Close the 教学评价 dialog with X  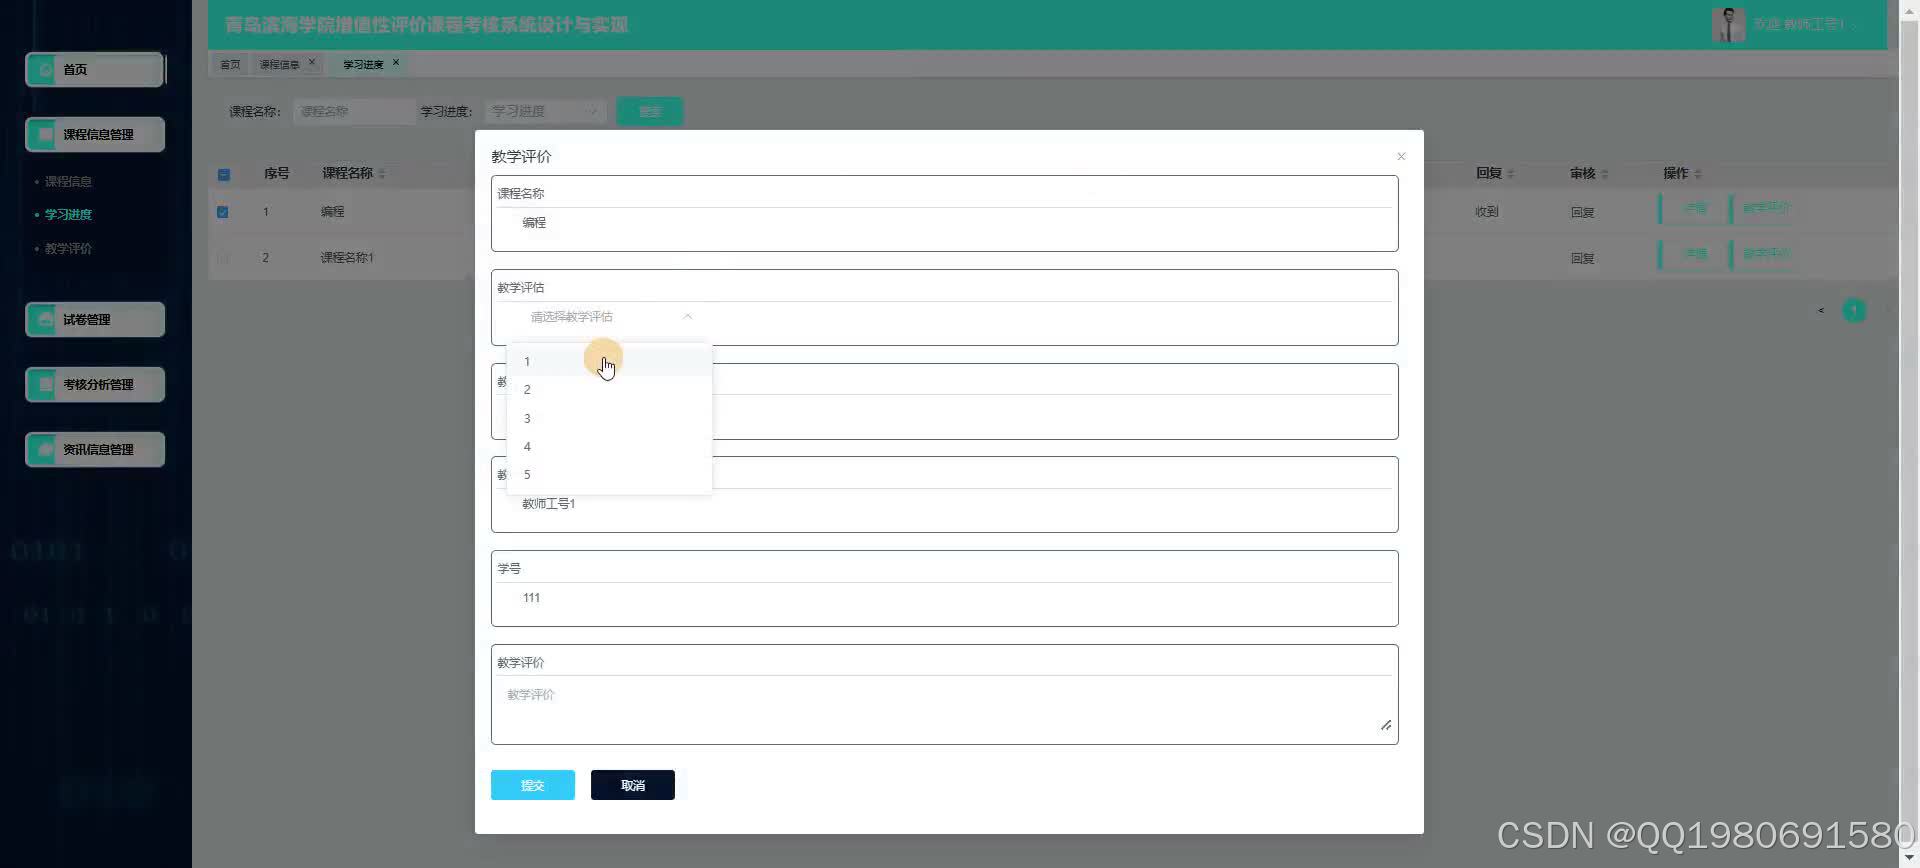point(1401,156)
